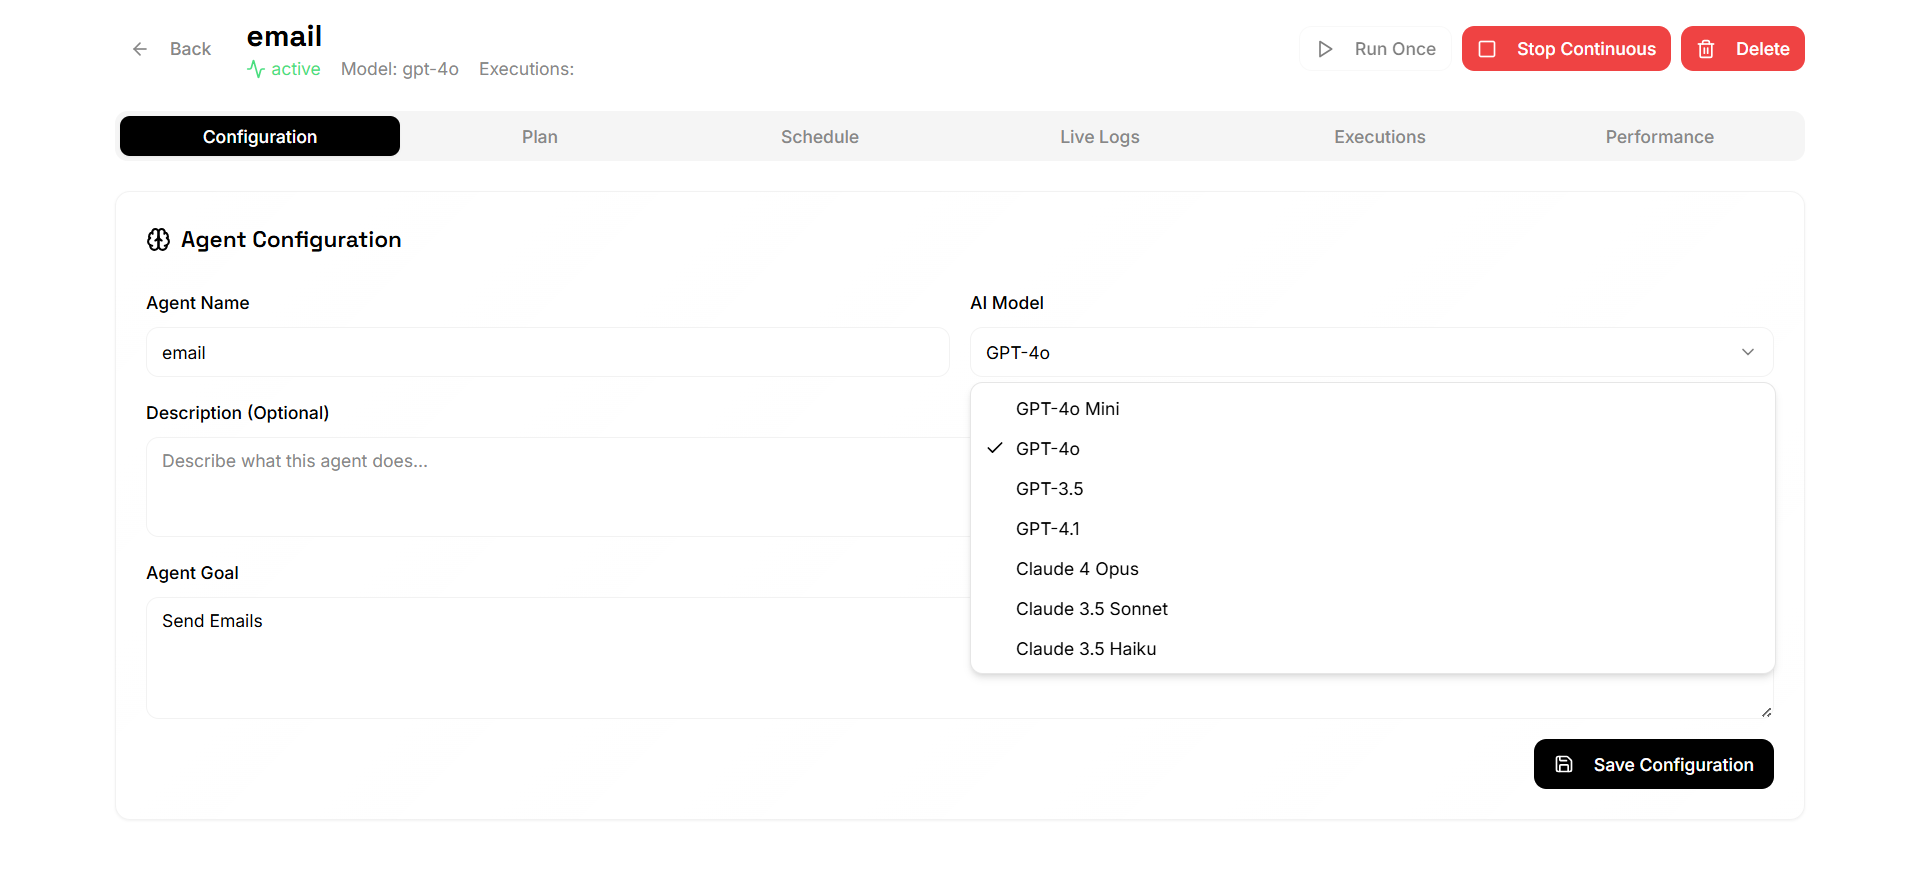This screenshot has width=1920, height=890.
Task: Click Save Configuration button text
Action: [1673, 765]
